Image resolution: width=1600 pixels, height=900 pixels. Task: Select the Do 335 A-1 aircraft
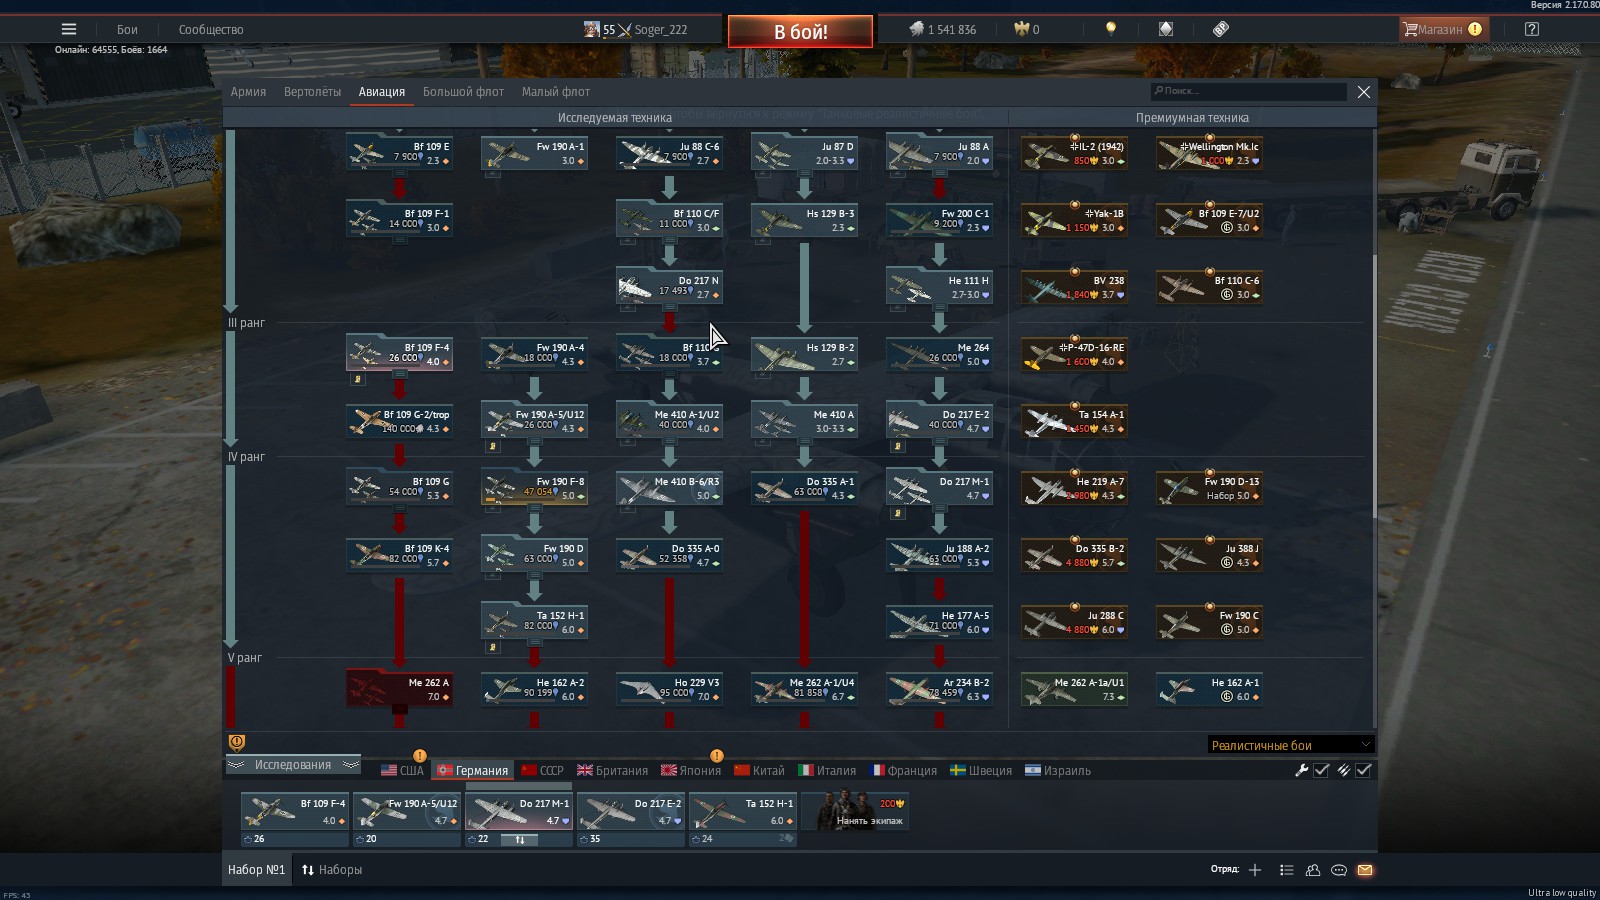click(x=804, y=488)
